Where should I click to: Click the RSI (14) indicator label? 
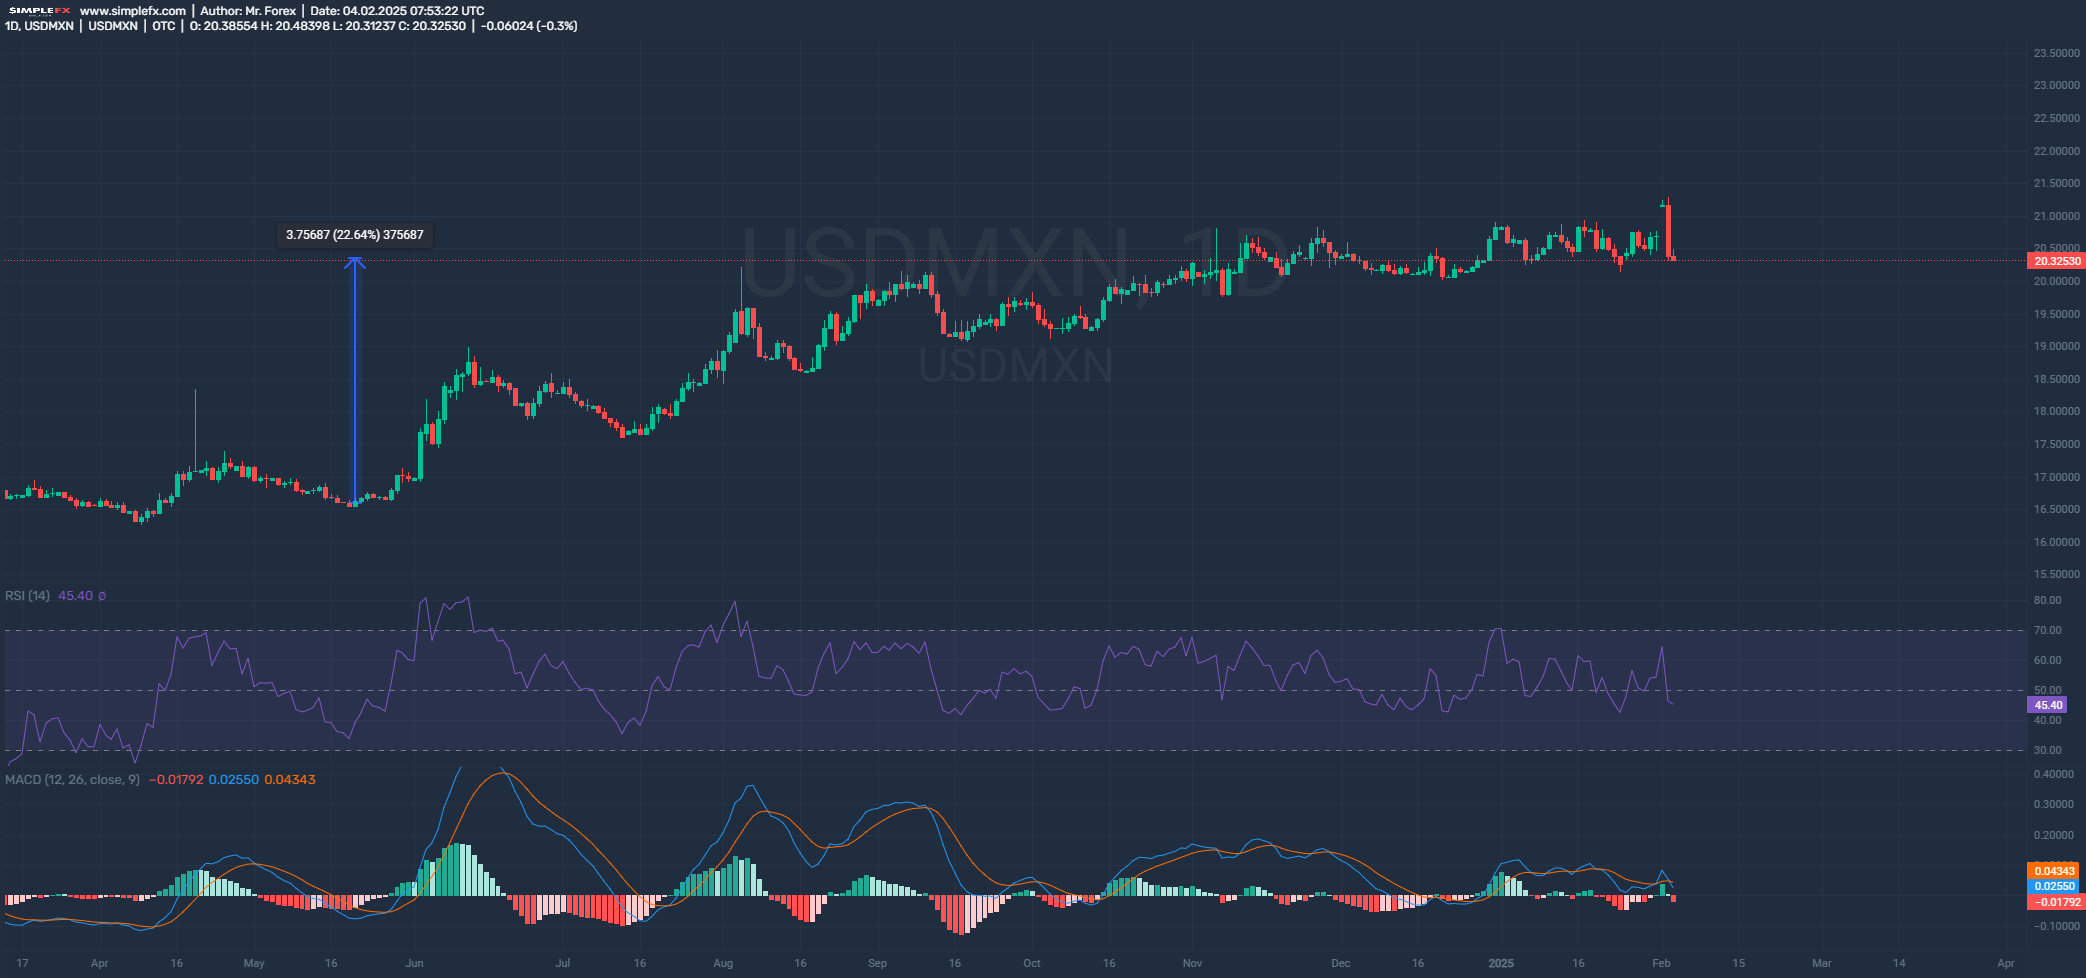[27, 596]
